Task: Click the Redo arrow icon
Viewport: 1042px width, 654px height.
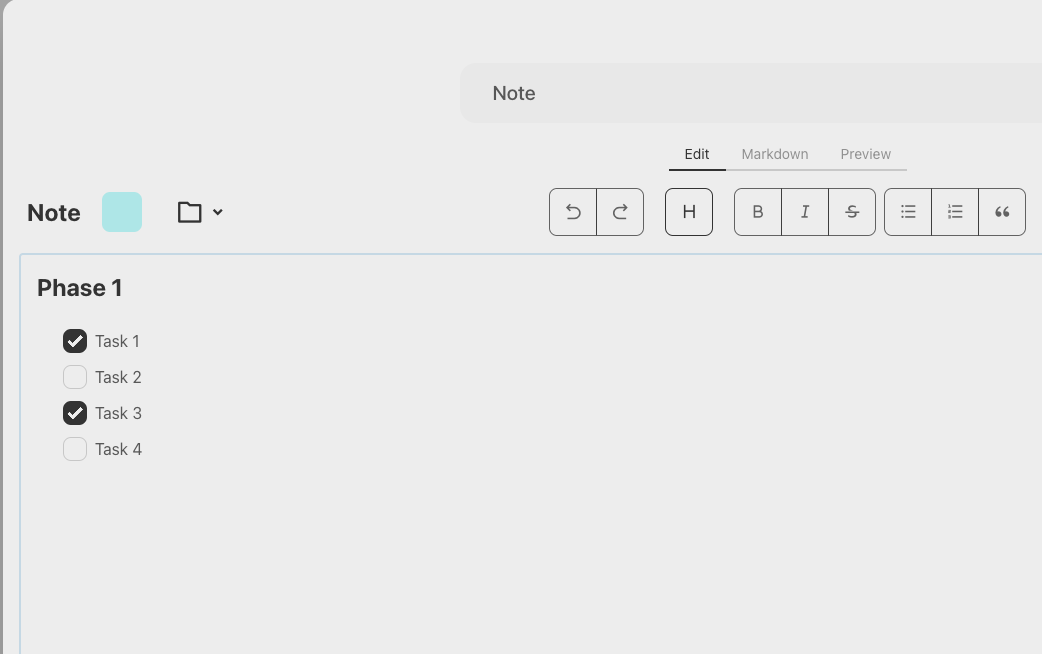Action: click(620, 212)
